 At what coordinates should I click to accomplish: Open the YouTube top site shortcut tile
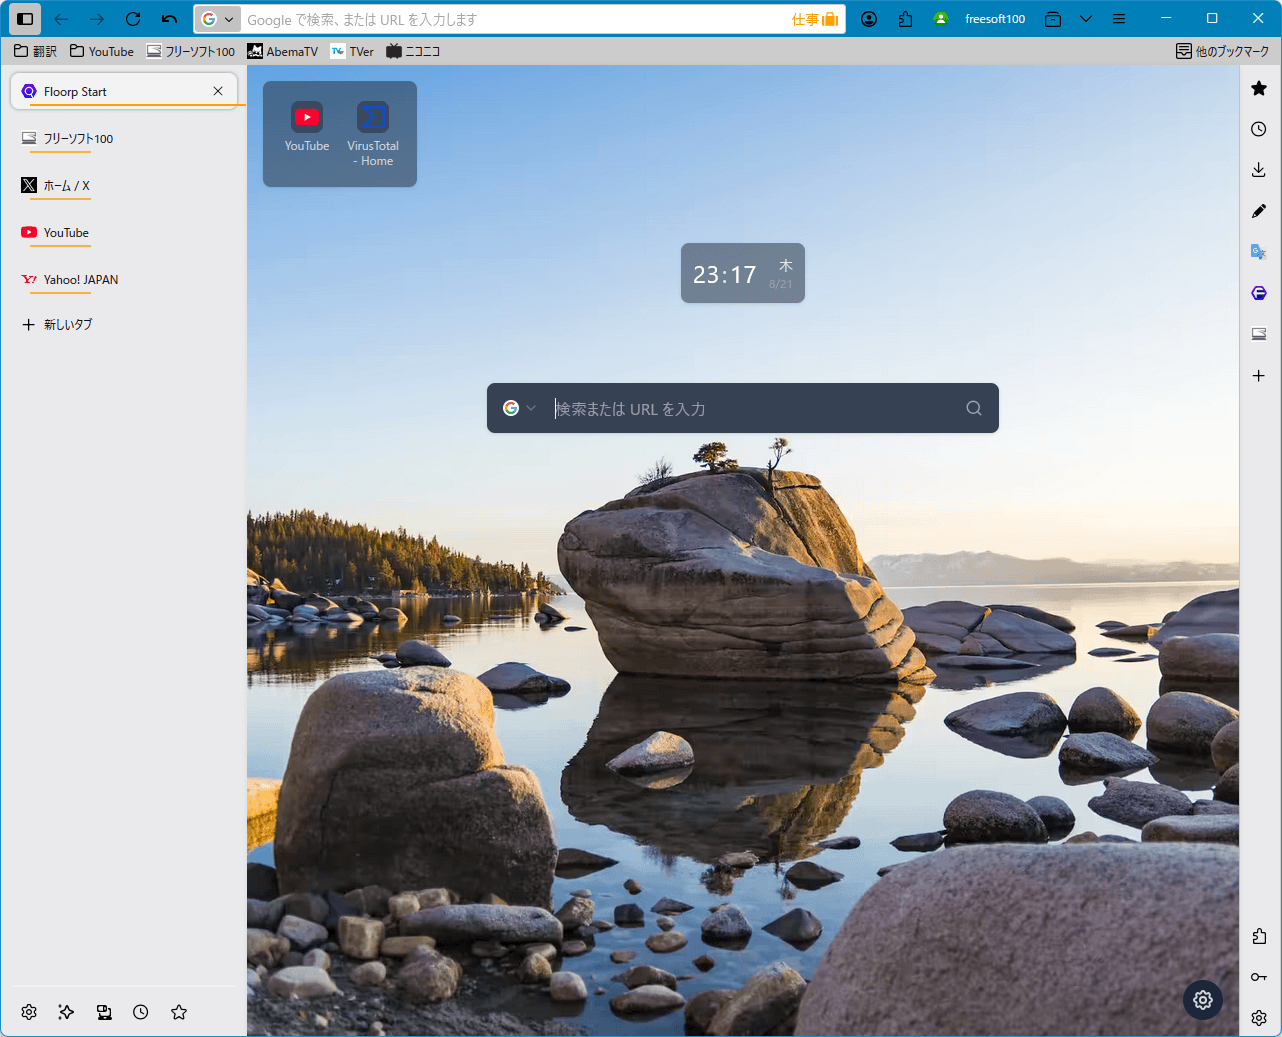click(x=307, y=127)
